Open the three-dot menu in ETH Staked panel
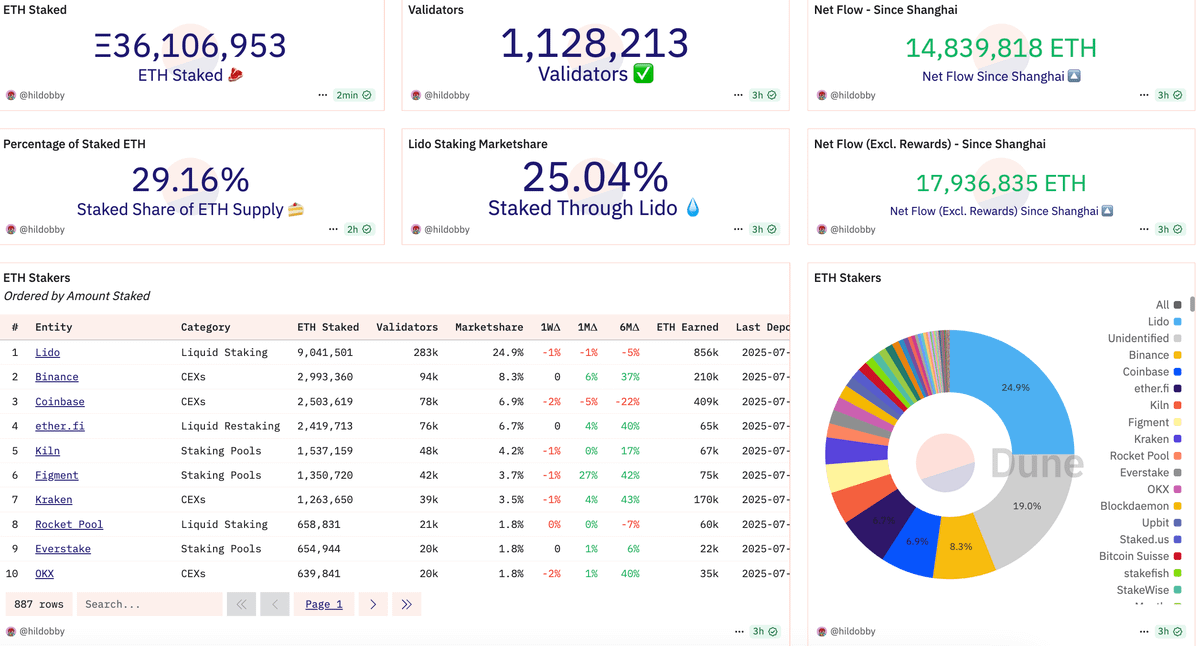The height and width of the screenshot is (646, 1200). [322, 95]
